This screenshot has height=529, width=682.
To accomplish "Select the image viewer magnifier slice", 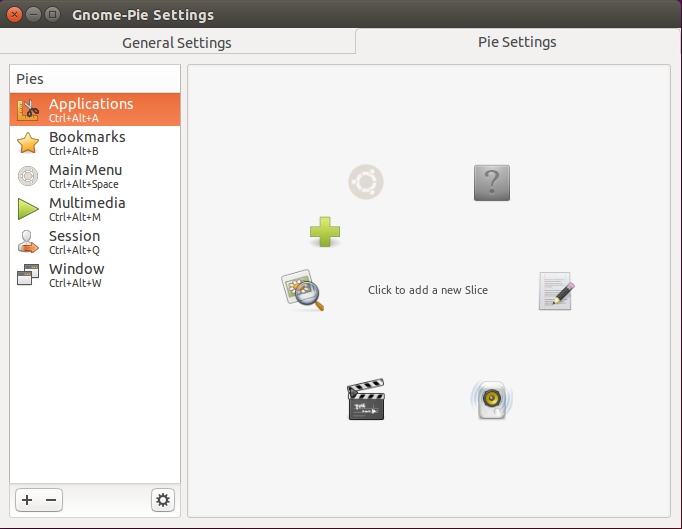I will click(303, 290).
